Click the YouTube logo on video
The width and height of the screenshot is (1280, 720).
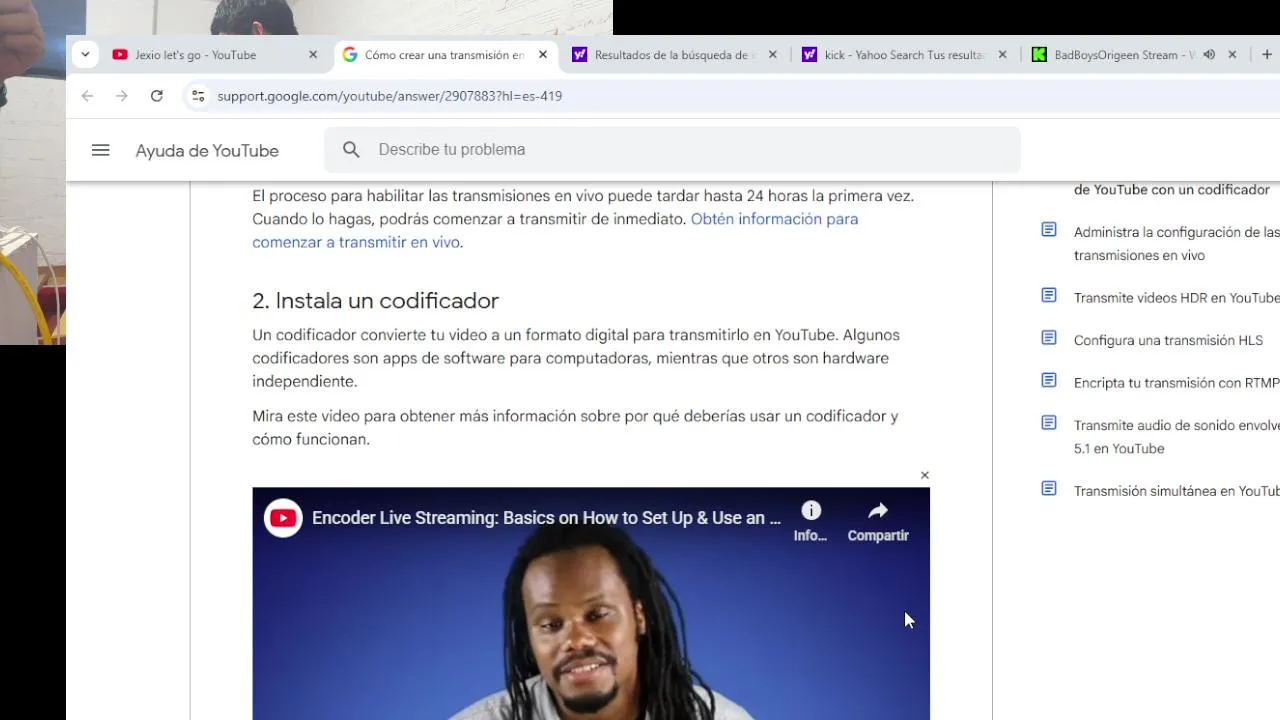(x=283, y=518)
